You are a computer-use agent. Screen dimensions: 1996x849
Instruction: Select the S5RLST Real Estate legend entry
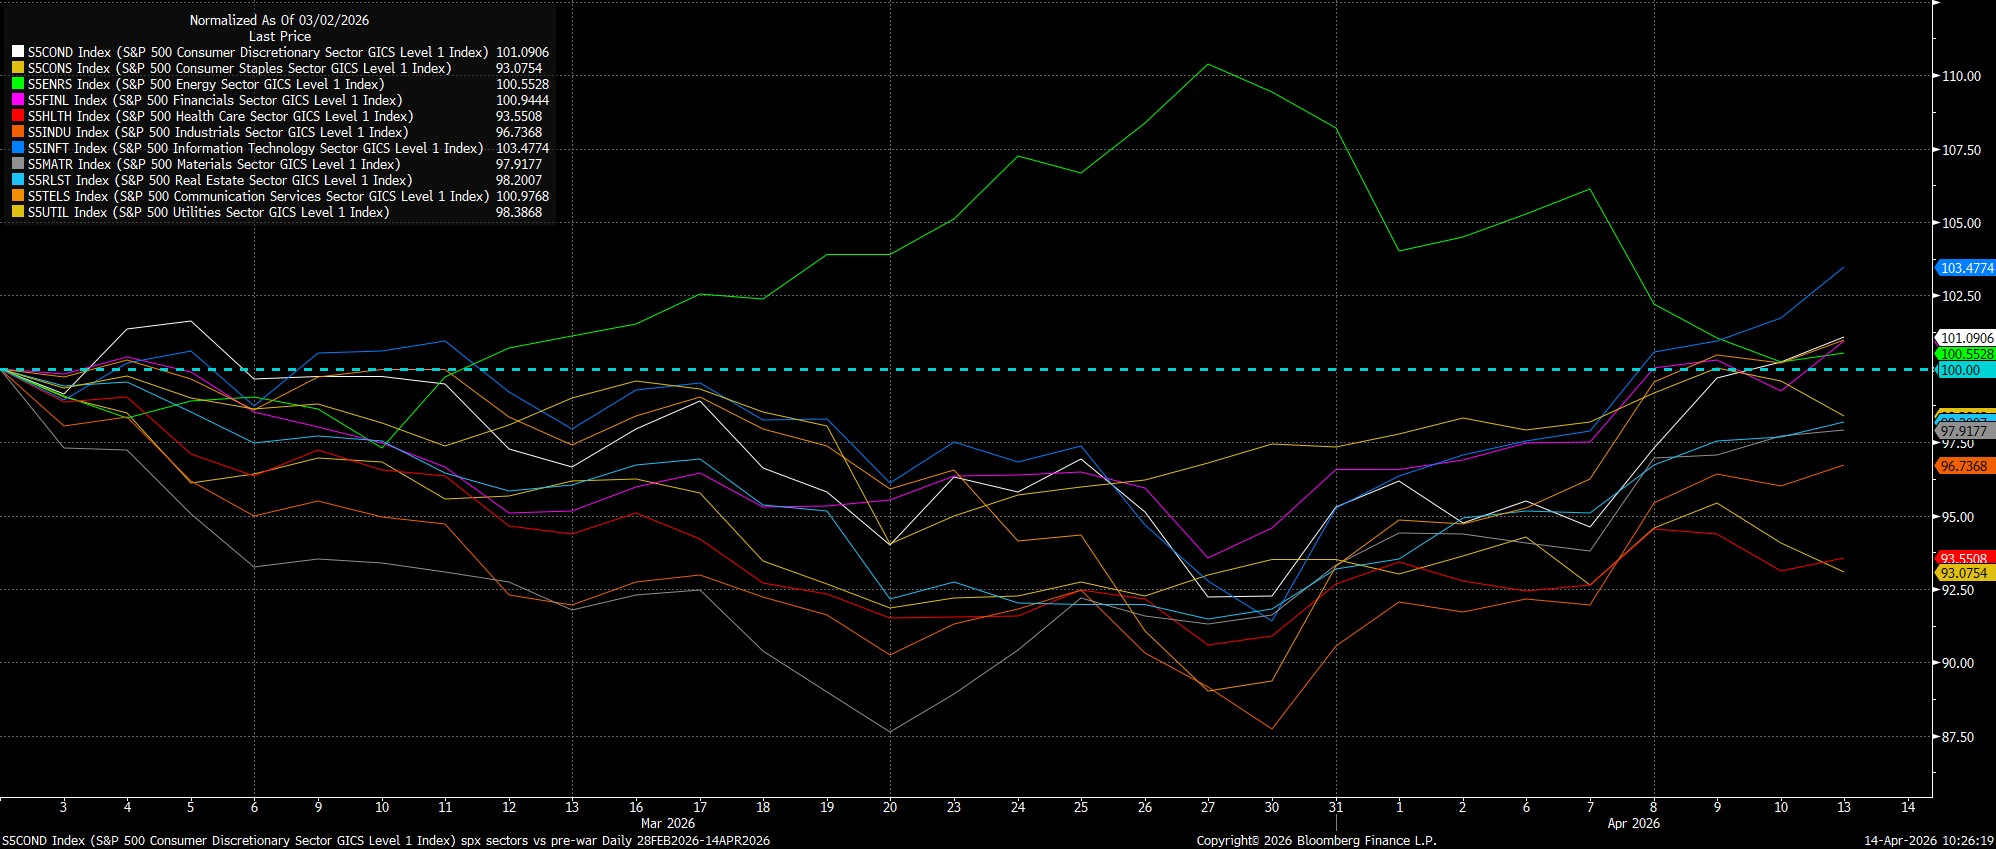tap(219, 180)
